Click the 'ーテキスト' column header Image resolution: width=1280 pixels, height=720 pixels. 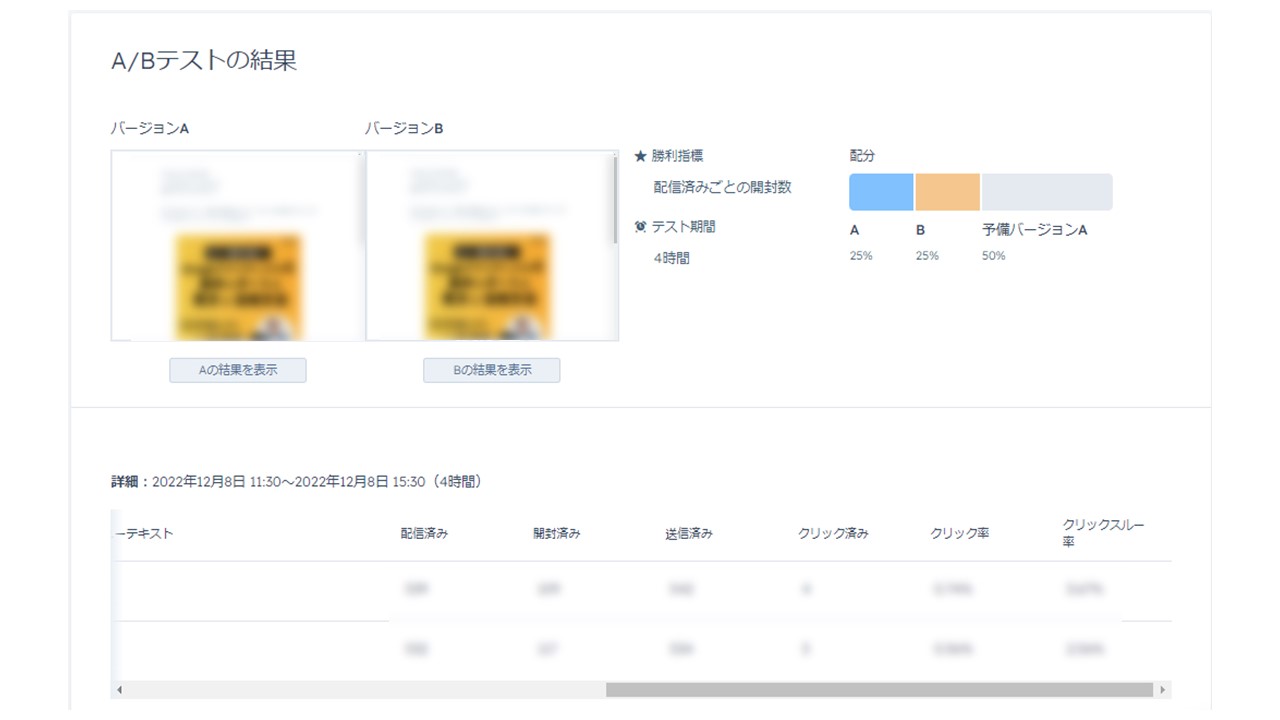click(144, 534)
